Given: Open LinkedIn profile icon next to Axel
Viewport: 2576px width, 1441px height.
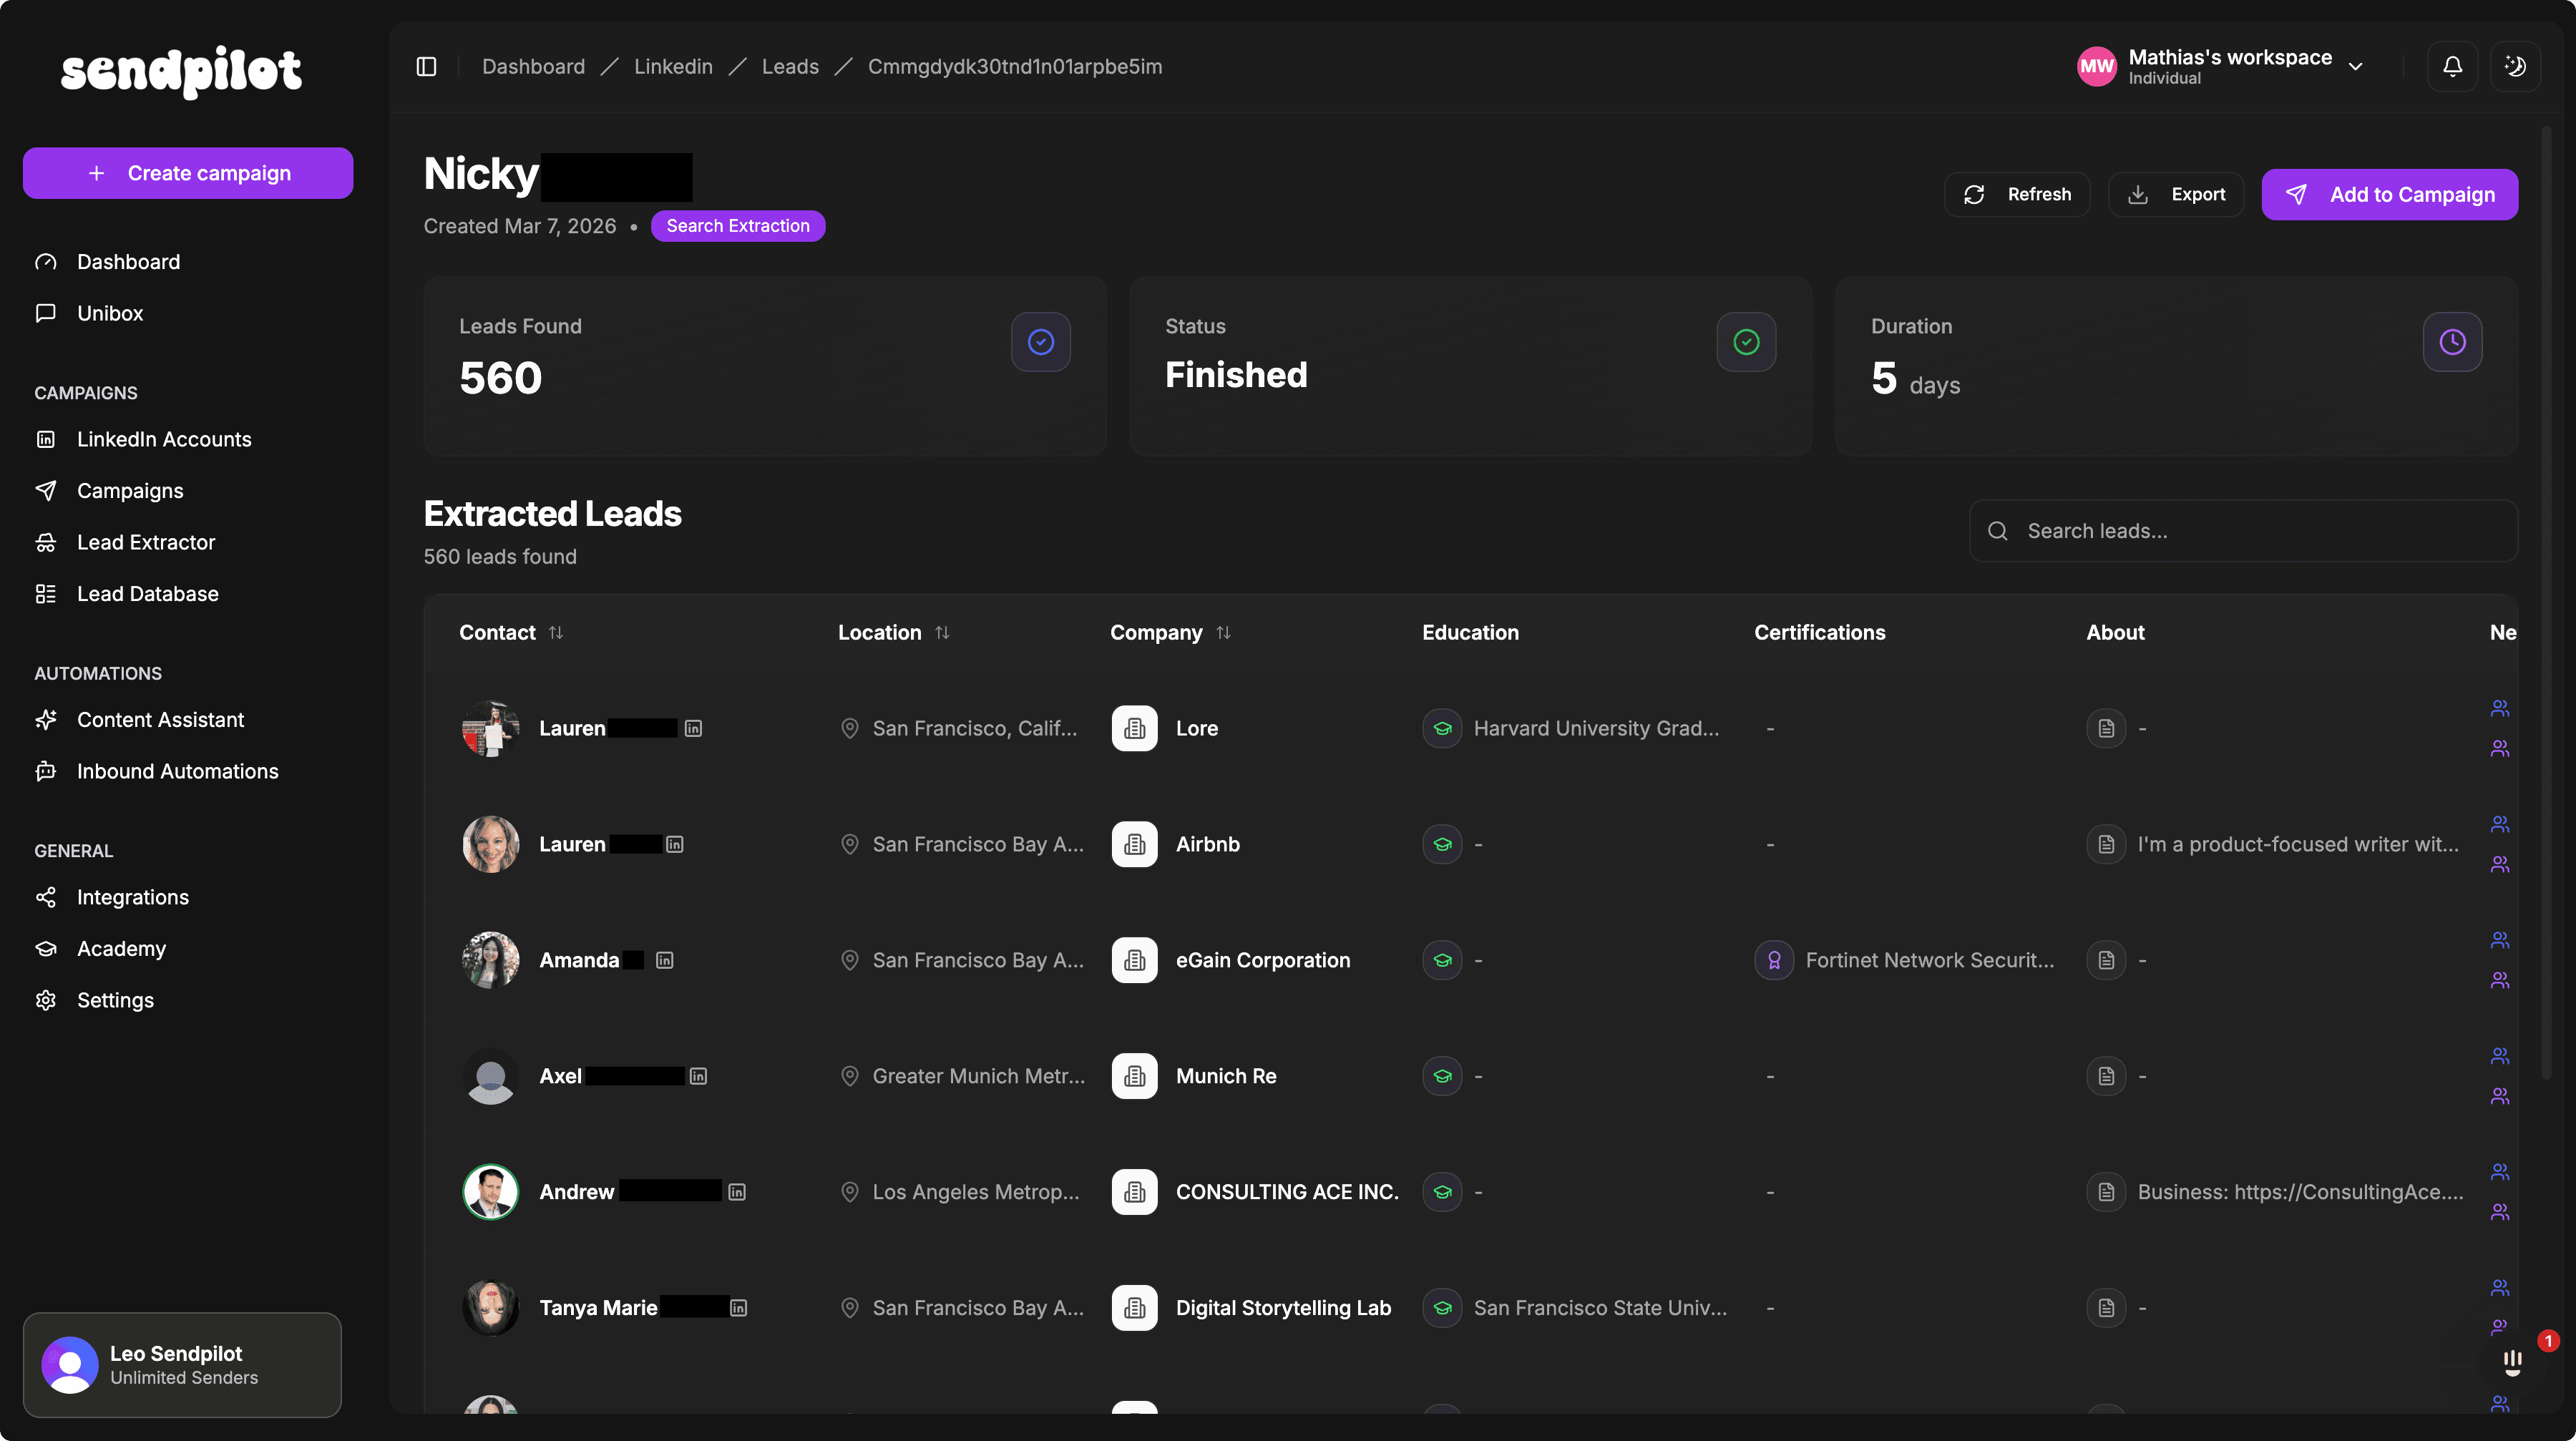Looking at the screenshot, I should coord(698,1076).
